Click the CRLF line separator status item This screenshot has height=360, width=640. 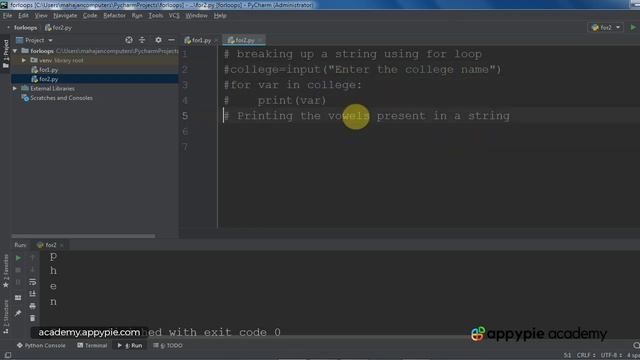pyautogui.click(x=586, y=356)
